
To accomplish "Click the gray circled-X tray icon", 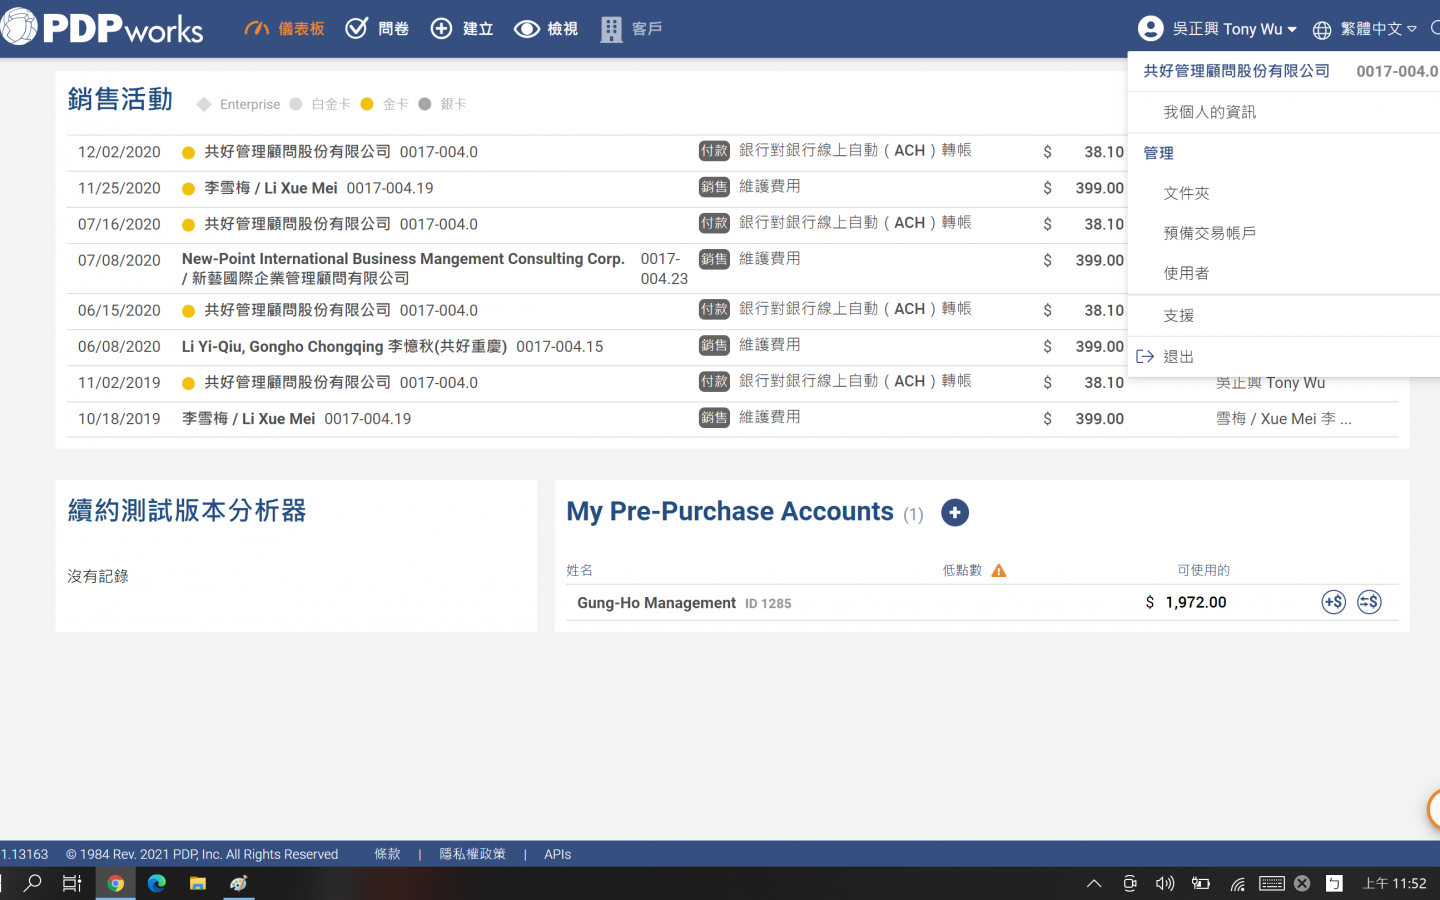I will click(1302, 883).
